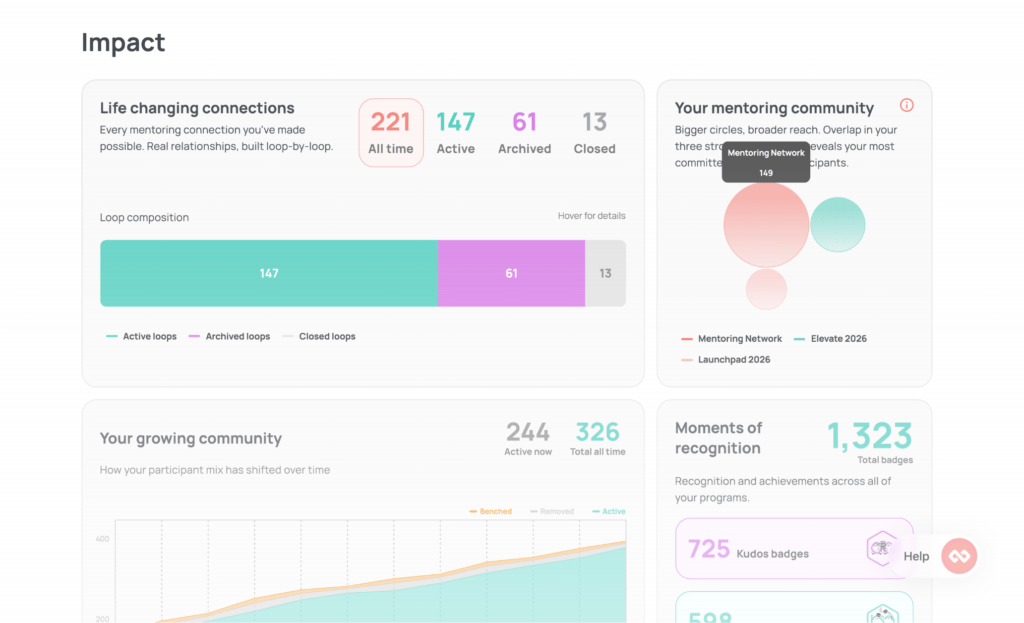Click the info icon beside mentoring community
1024x623 pixels.
(906, 105)
